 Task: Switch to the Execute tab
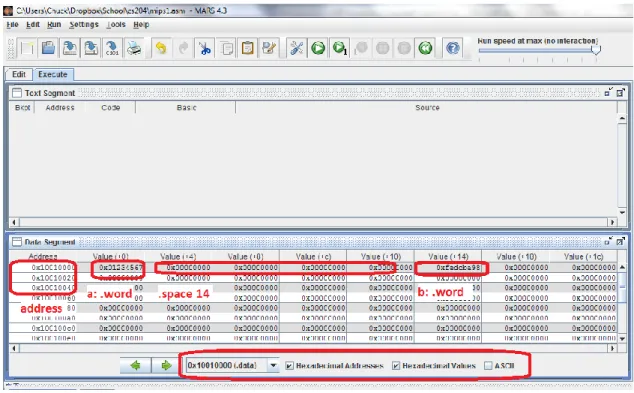[53, 74]
